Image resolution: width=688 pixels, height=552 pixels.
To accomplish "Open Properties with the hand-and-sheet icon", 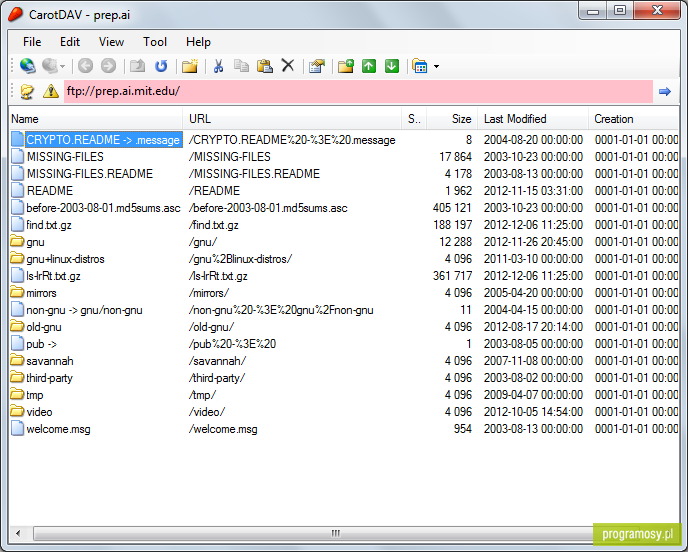I will pyautogui.click(x=317, y=66).
